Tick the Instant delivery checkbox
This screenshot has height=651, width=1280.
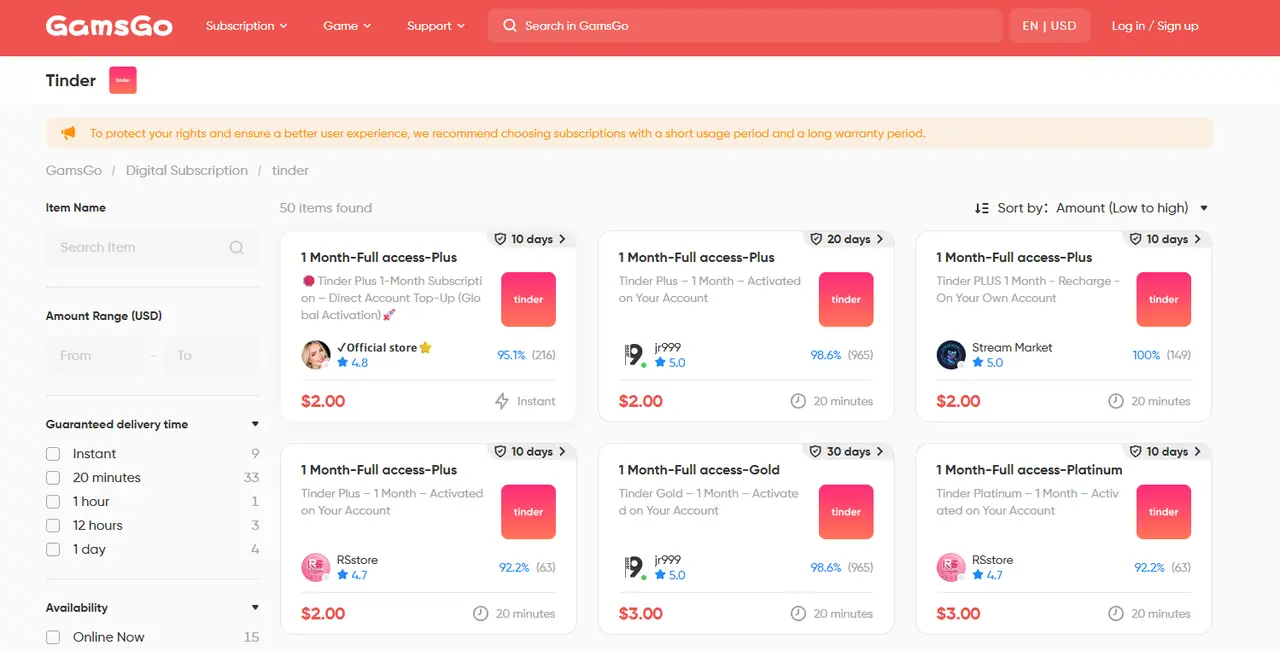tap(53, 454)
